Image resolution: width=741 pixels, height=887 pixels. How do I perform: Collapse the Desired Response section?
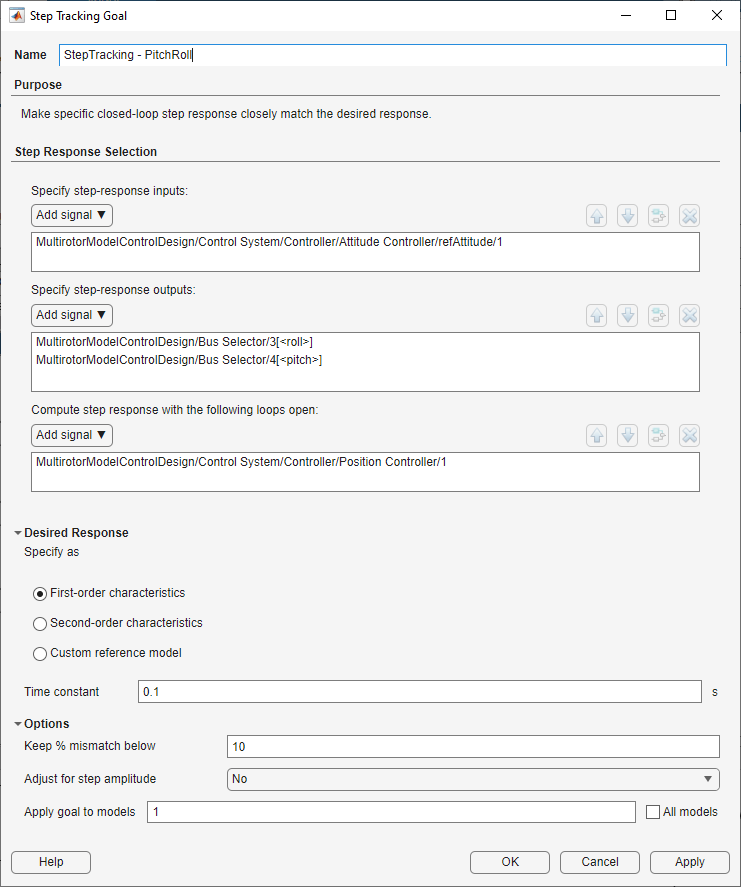coord(18,533)
